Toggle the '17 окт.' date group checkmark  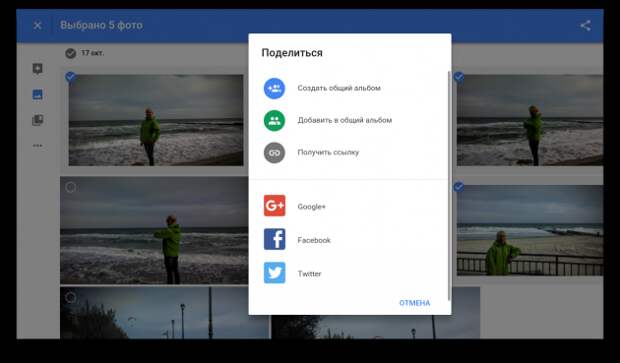point(71,53)
